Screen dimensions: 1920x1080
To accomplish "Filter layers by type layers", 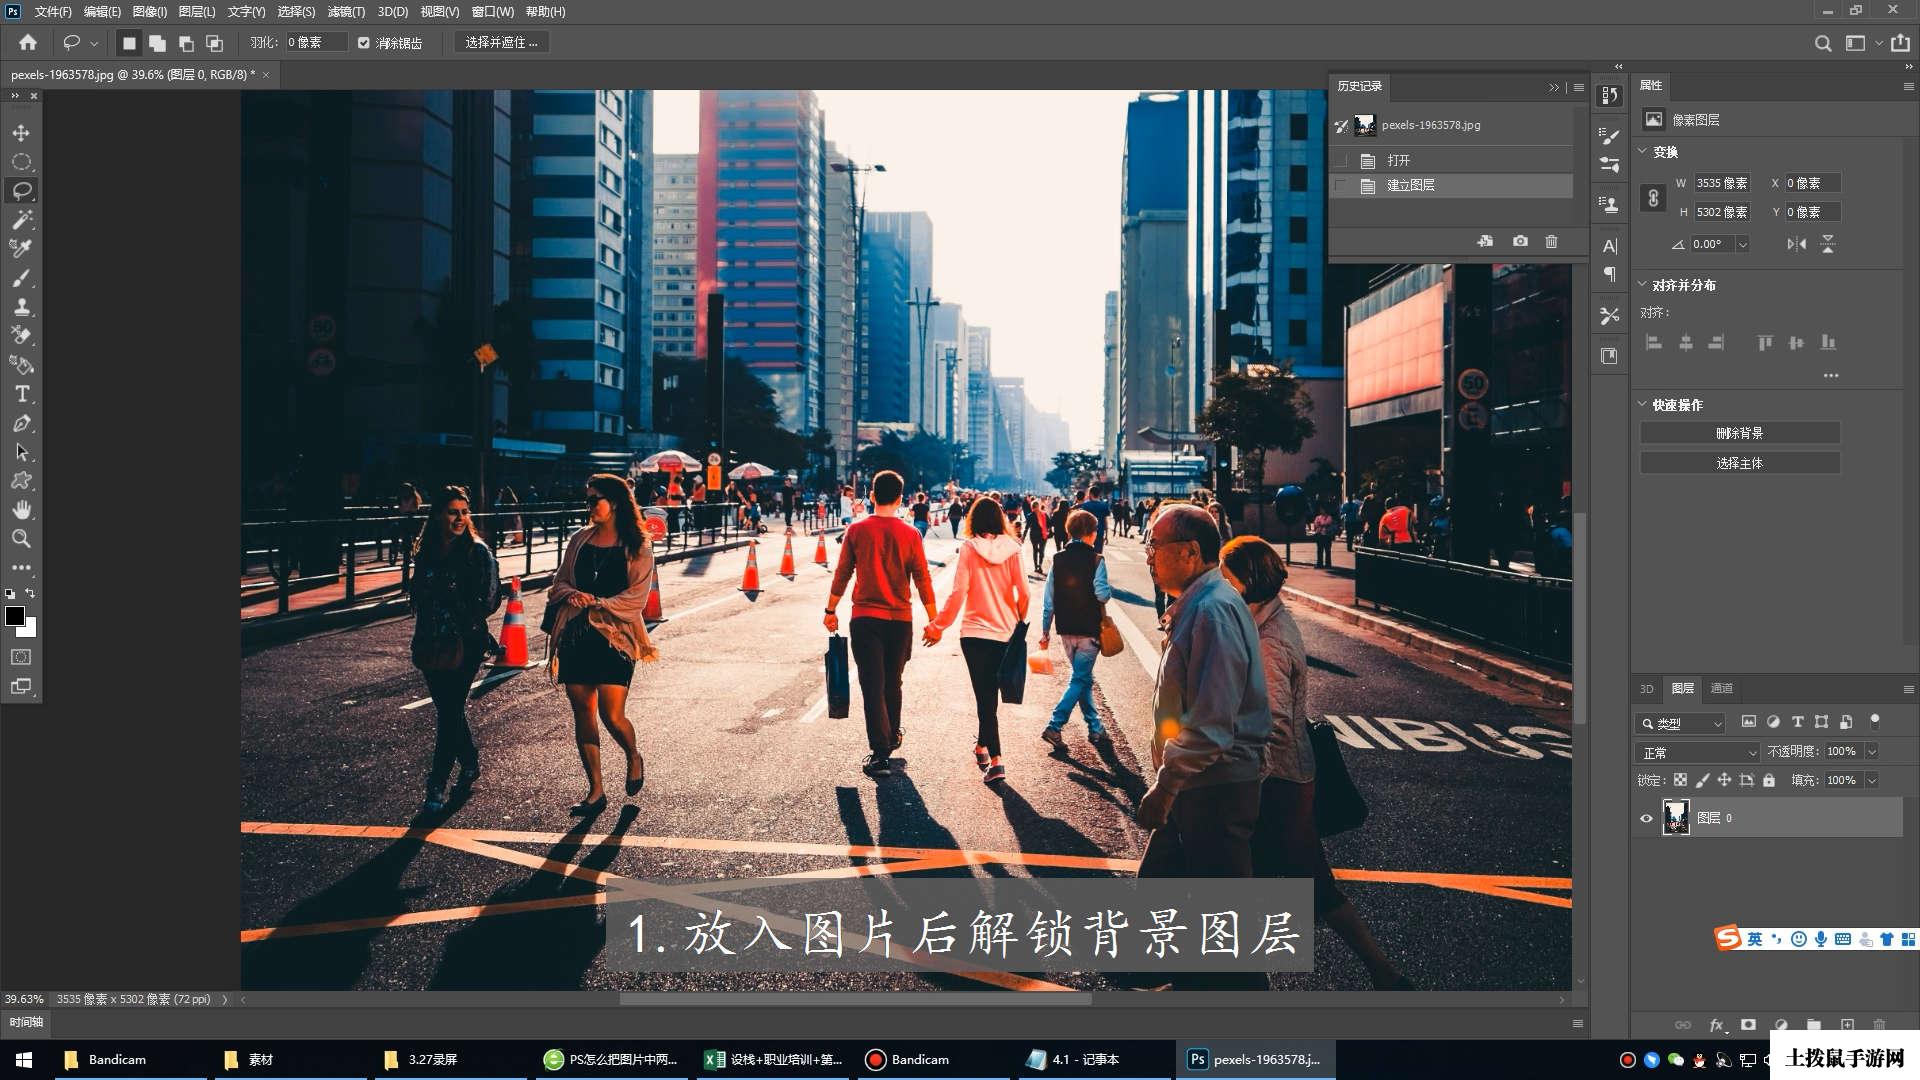I will click(1797, 722).
